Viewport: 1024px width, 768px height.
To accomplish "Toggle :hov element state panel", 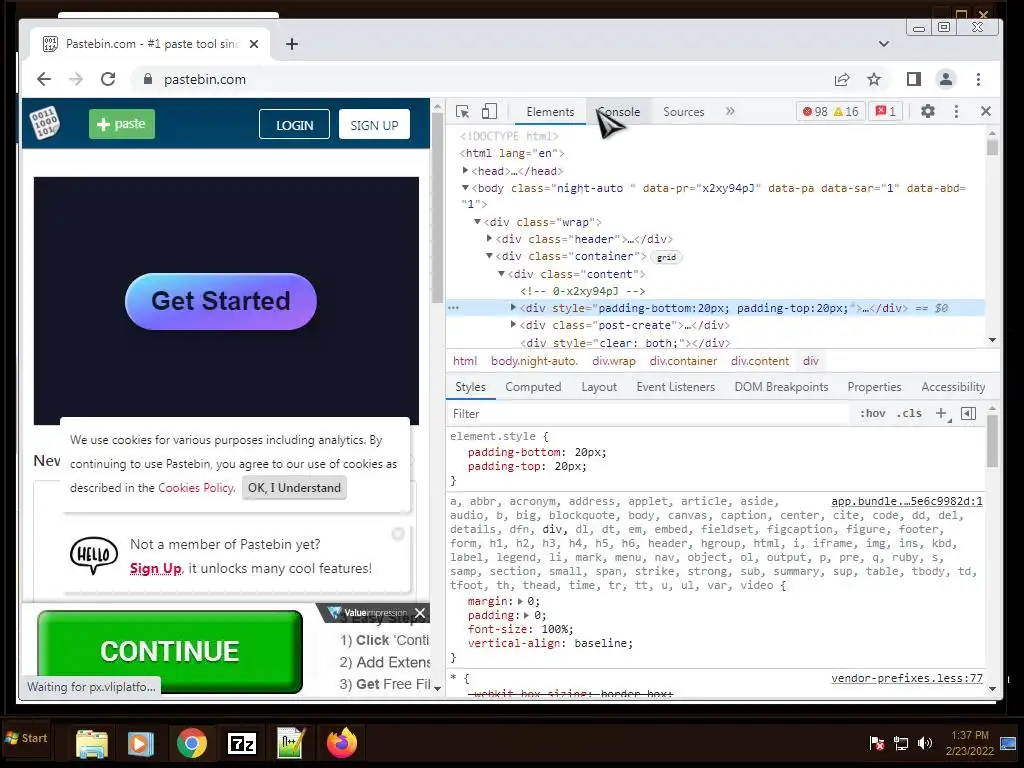I will click(x=872, y=413).
